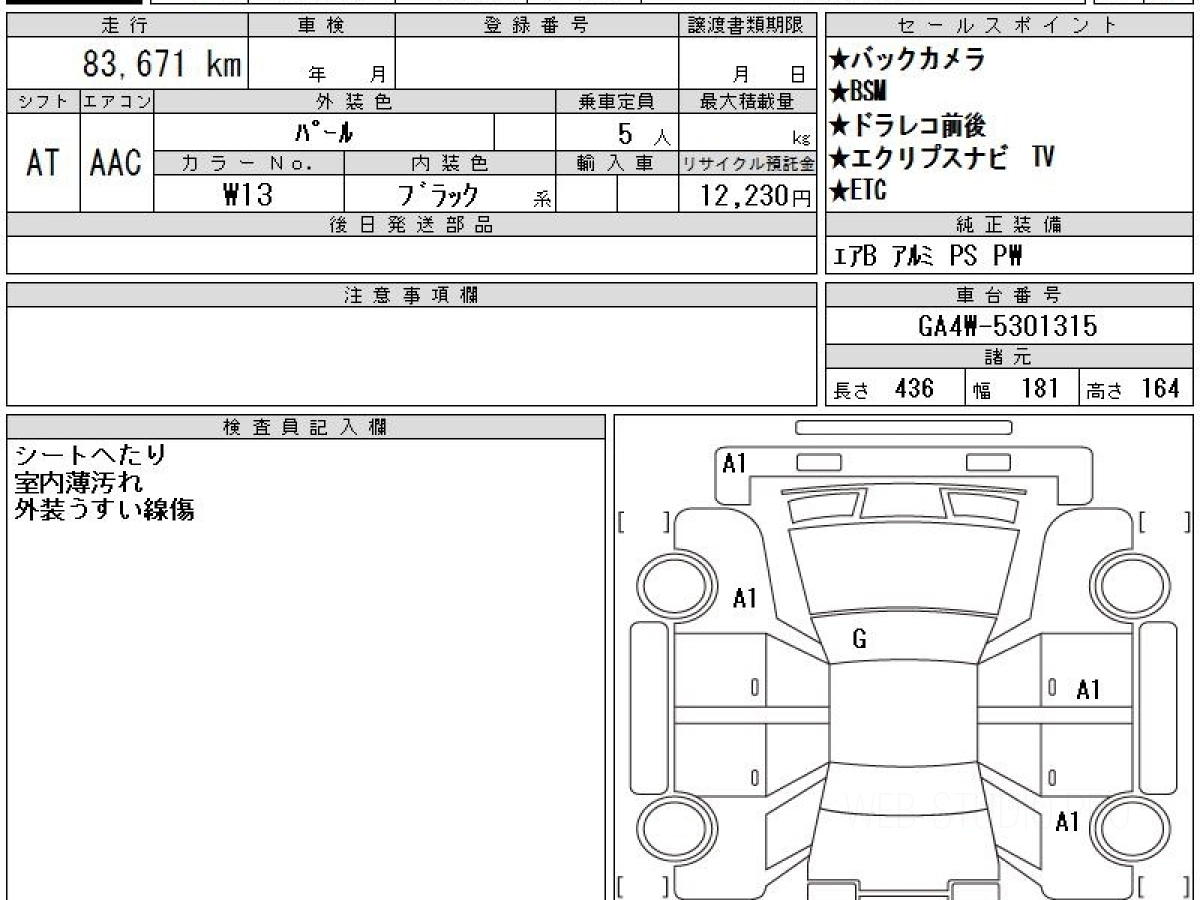Select the リサイクル預託金 header
1200x900 pixels.
pyautogui.click(x=748, y=163)
